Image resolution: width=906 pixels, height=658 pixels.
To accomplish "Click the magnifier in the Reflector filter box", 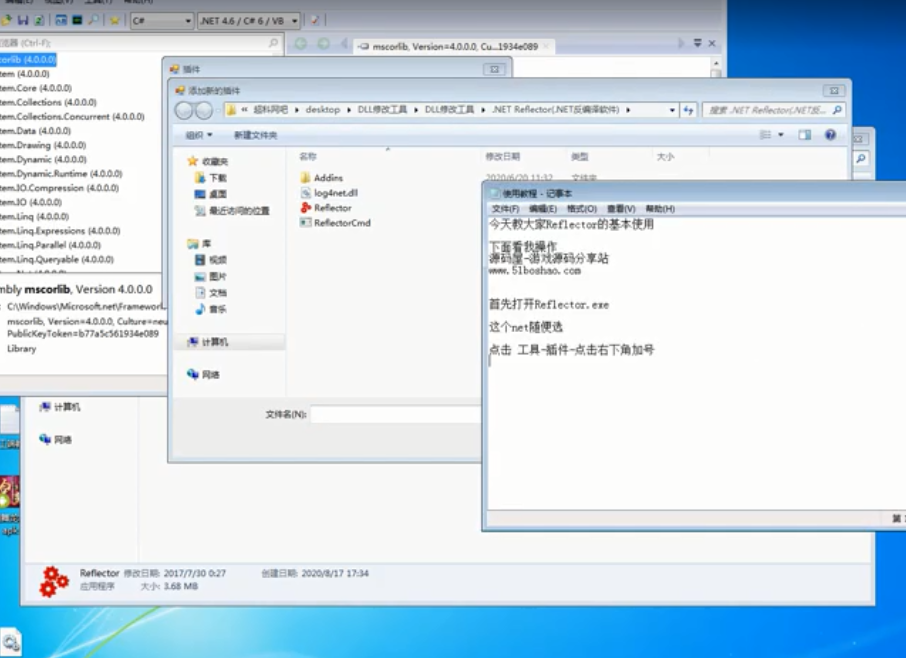I will (x=273, y=43).
